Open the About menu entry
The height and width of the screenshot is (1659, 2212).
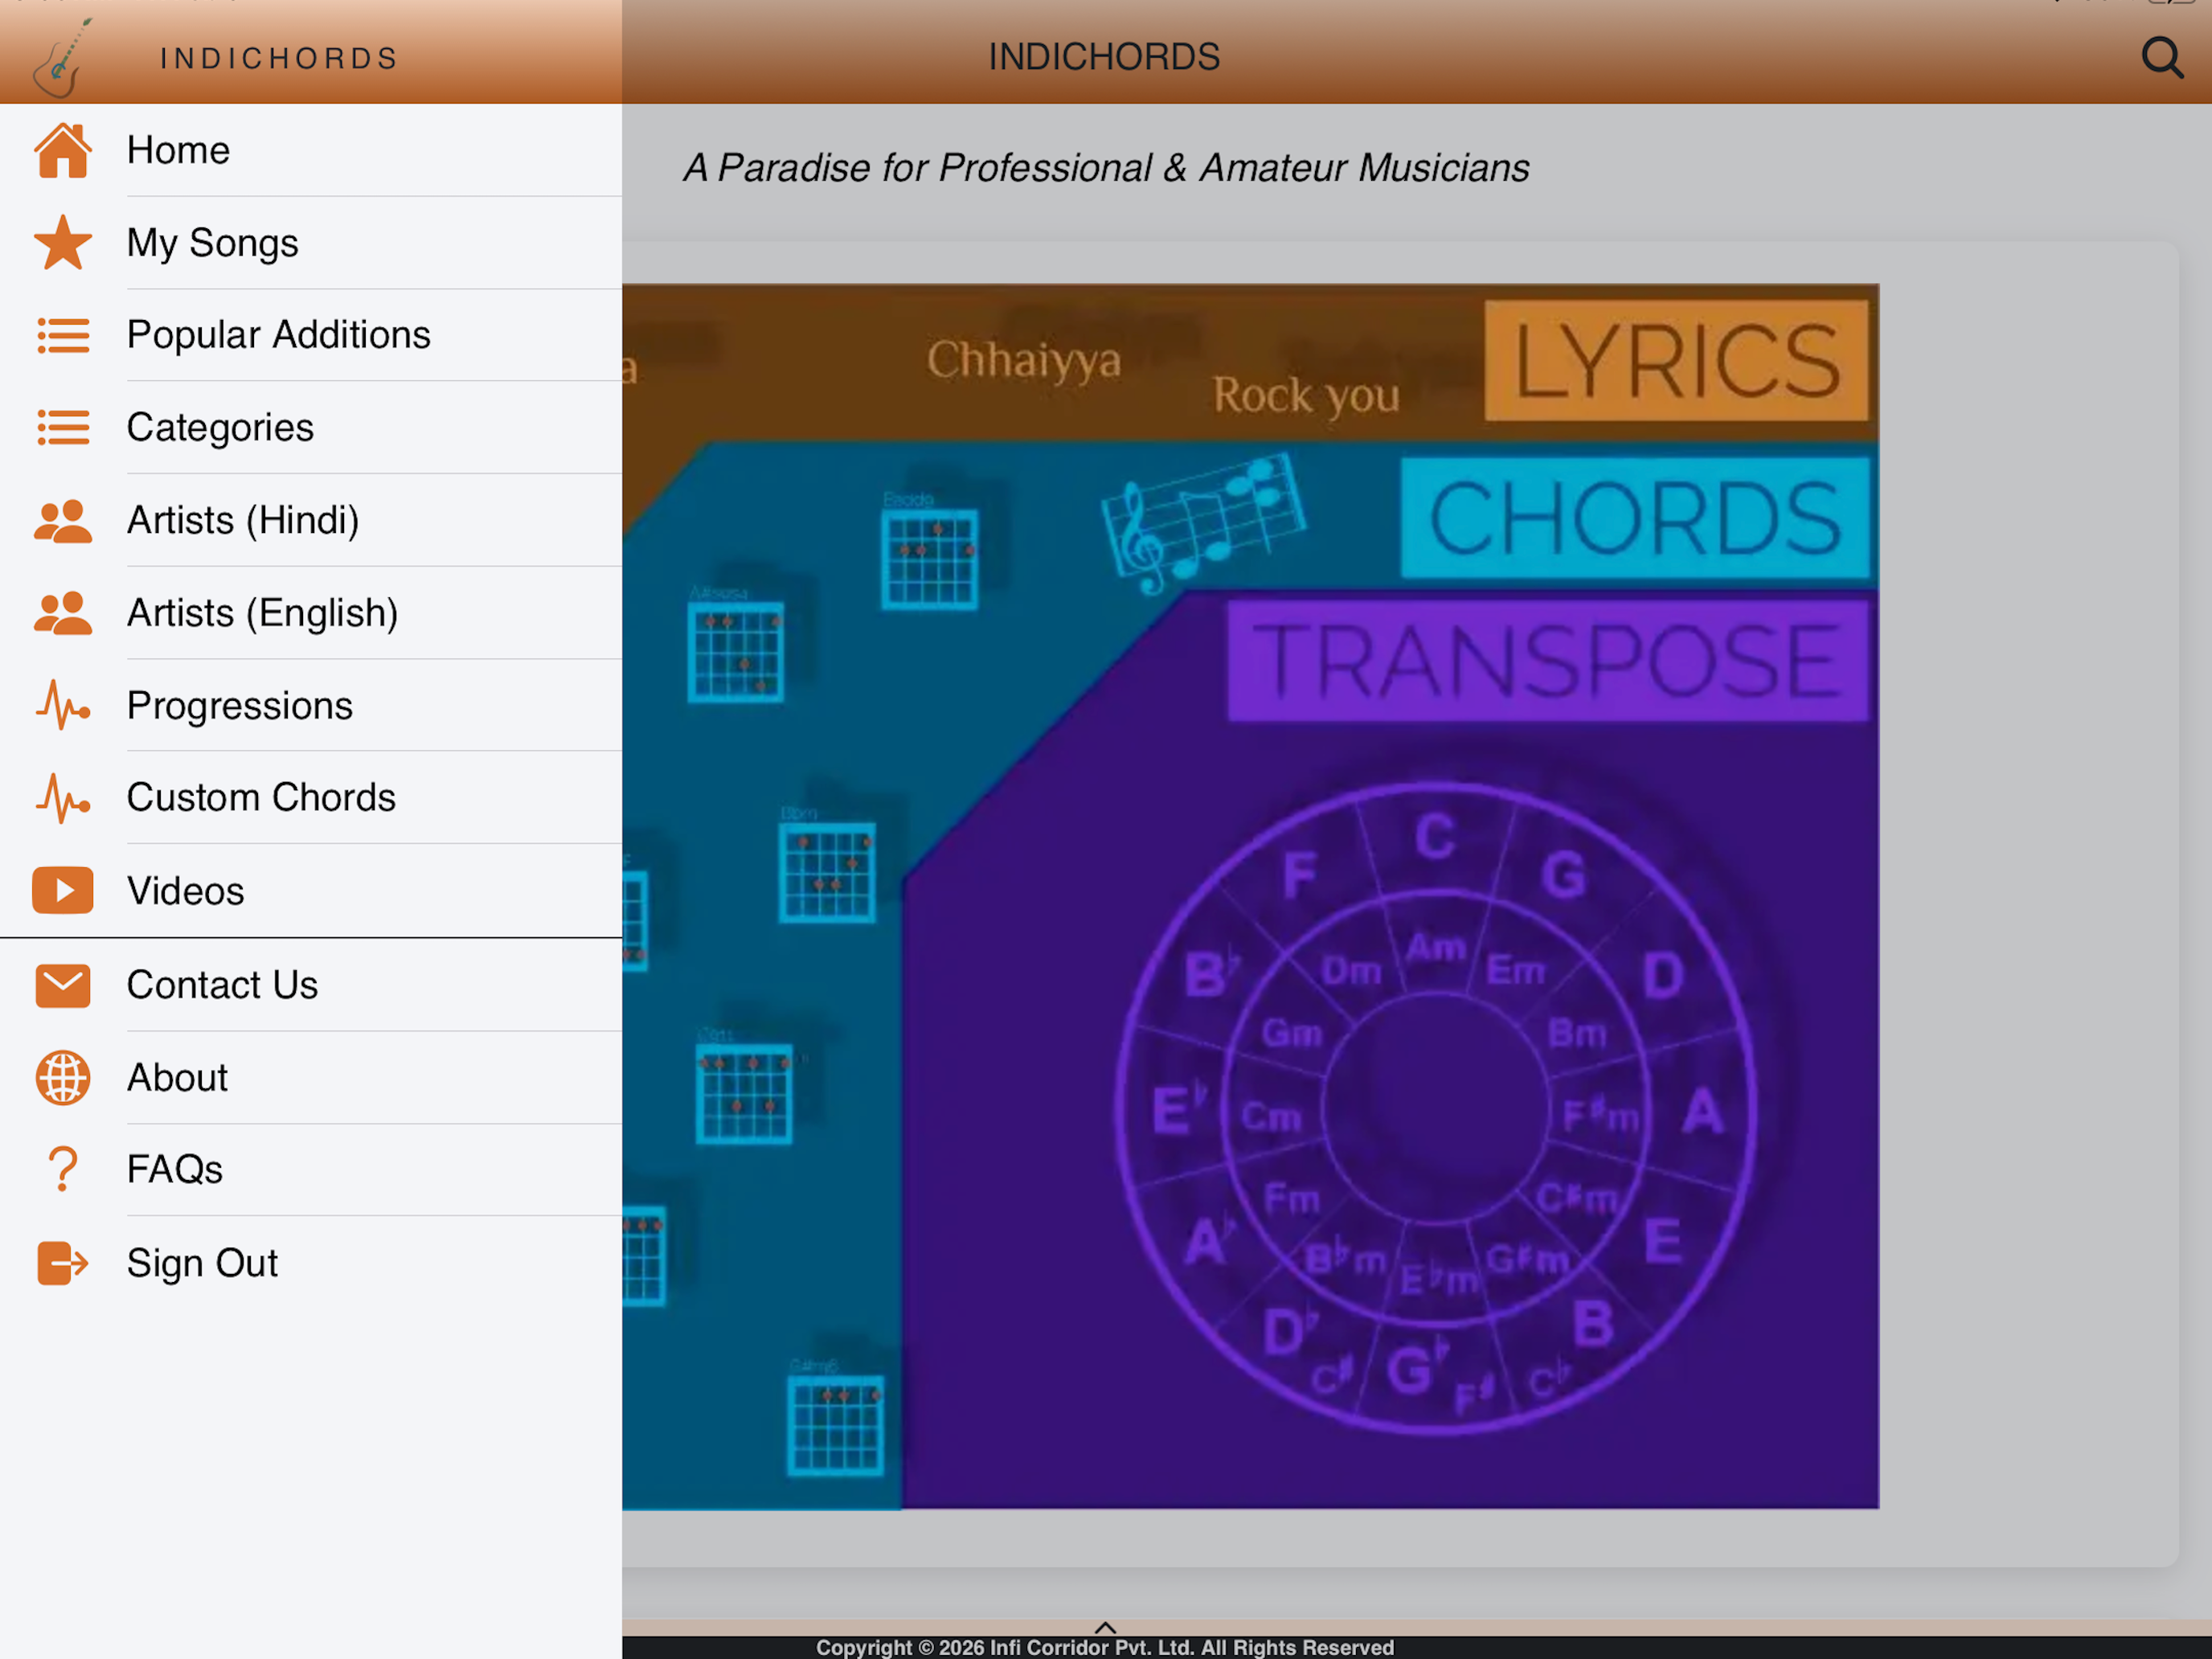pyautogui.click(x=311, y=1078)
